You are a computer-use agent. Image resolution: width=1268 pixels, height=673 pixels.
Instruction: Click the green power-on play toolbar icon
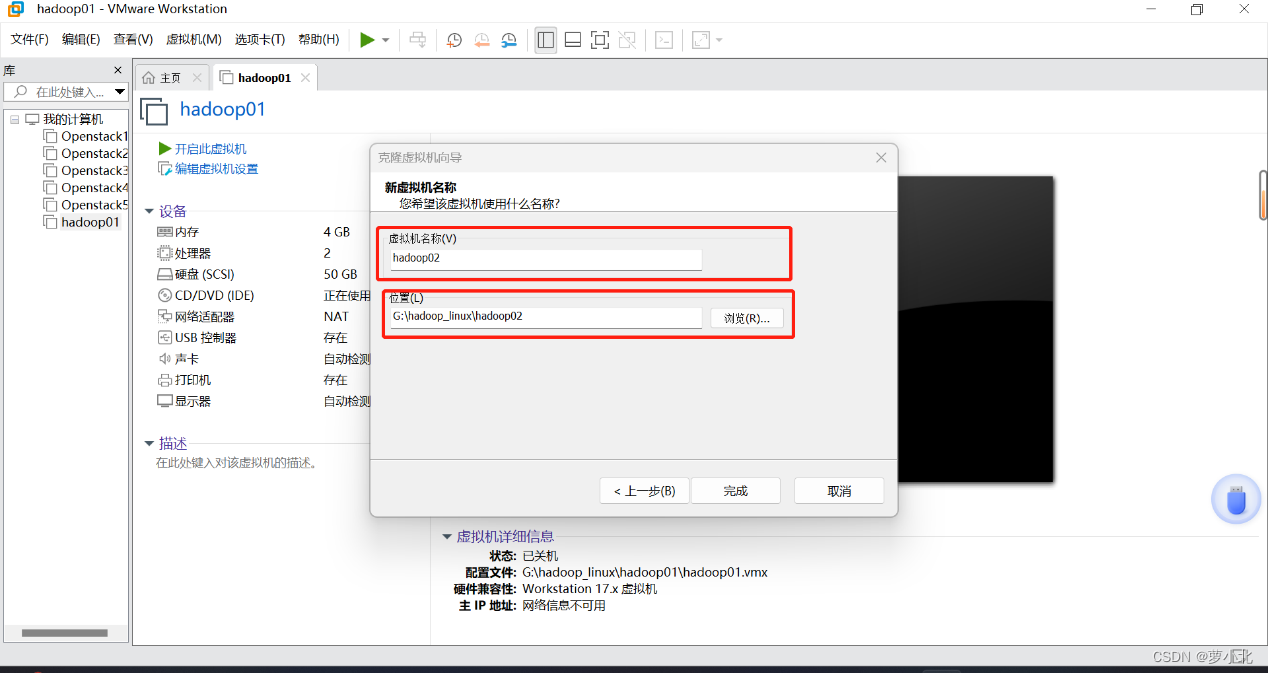pyautogui.click(x=367, y=40)
